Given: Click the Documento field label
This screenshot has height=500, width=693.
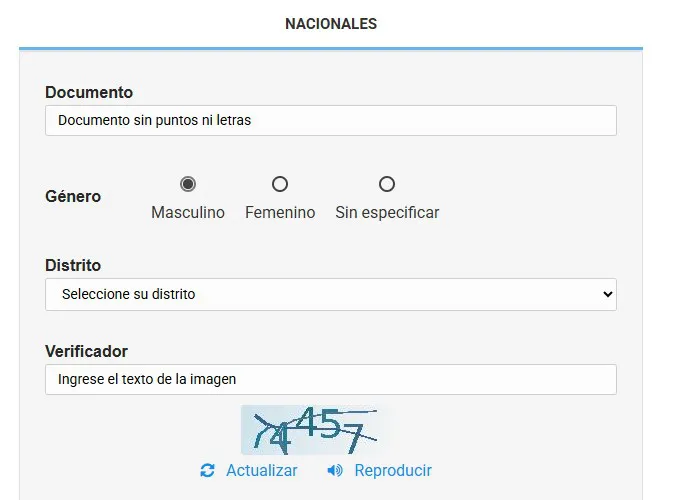Looking at the screenshot, I should 89,92.
